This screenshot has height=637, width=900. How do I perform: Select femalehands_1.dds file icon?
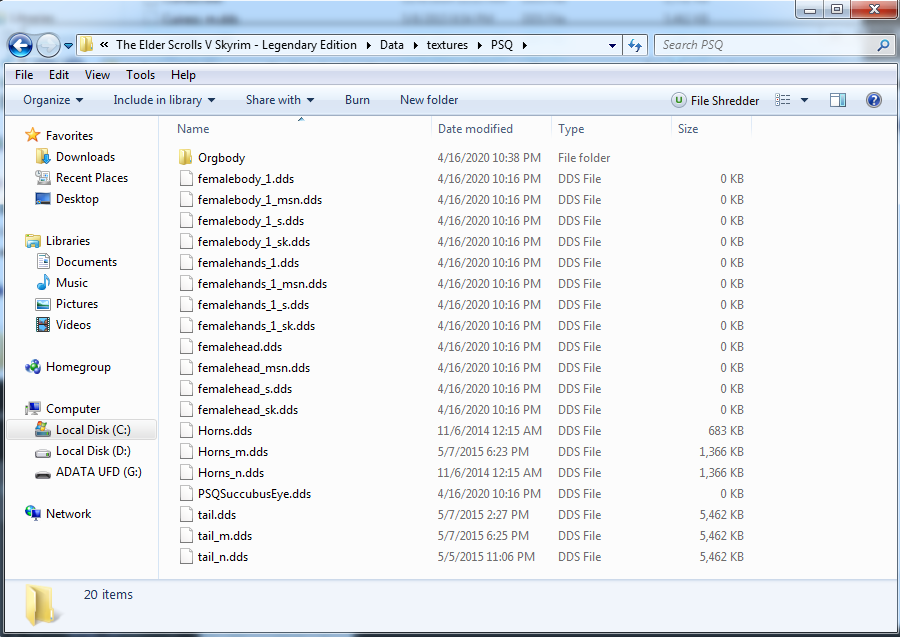[x=186, y=262]
